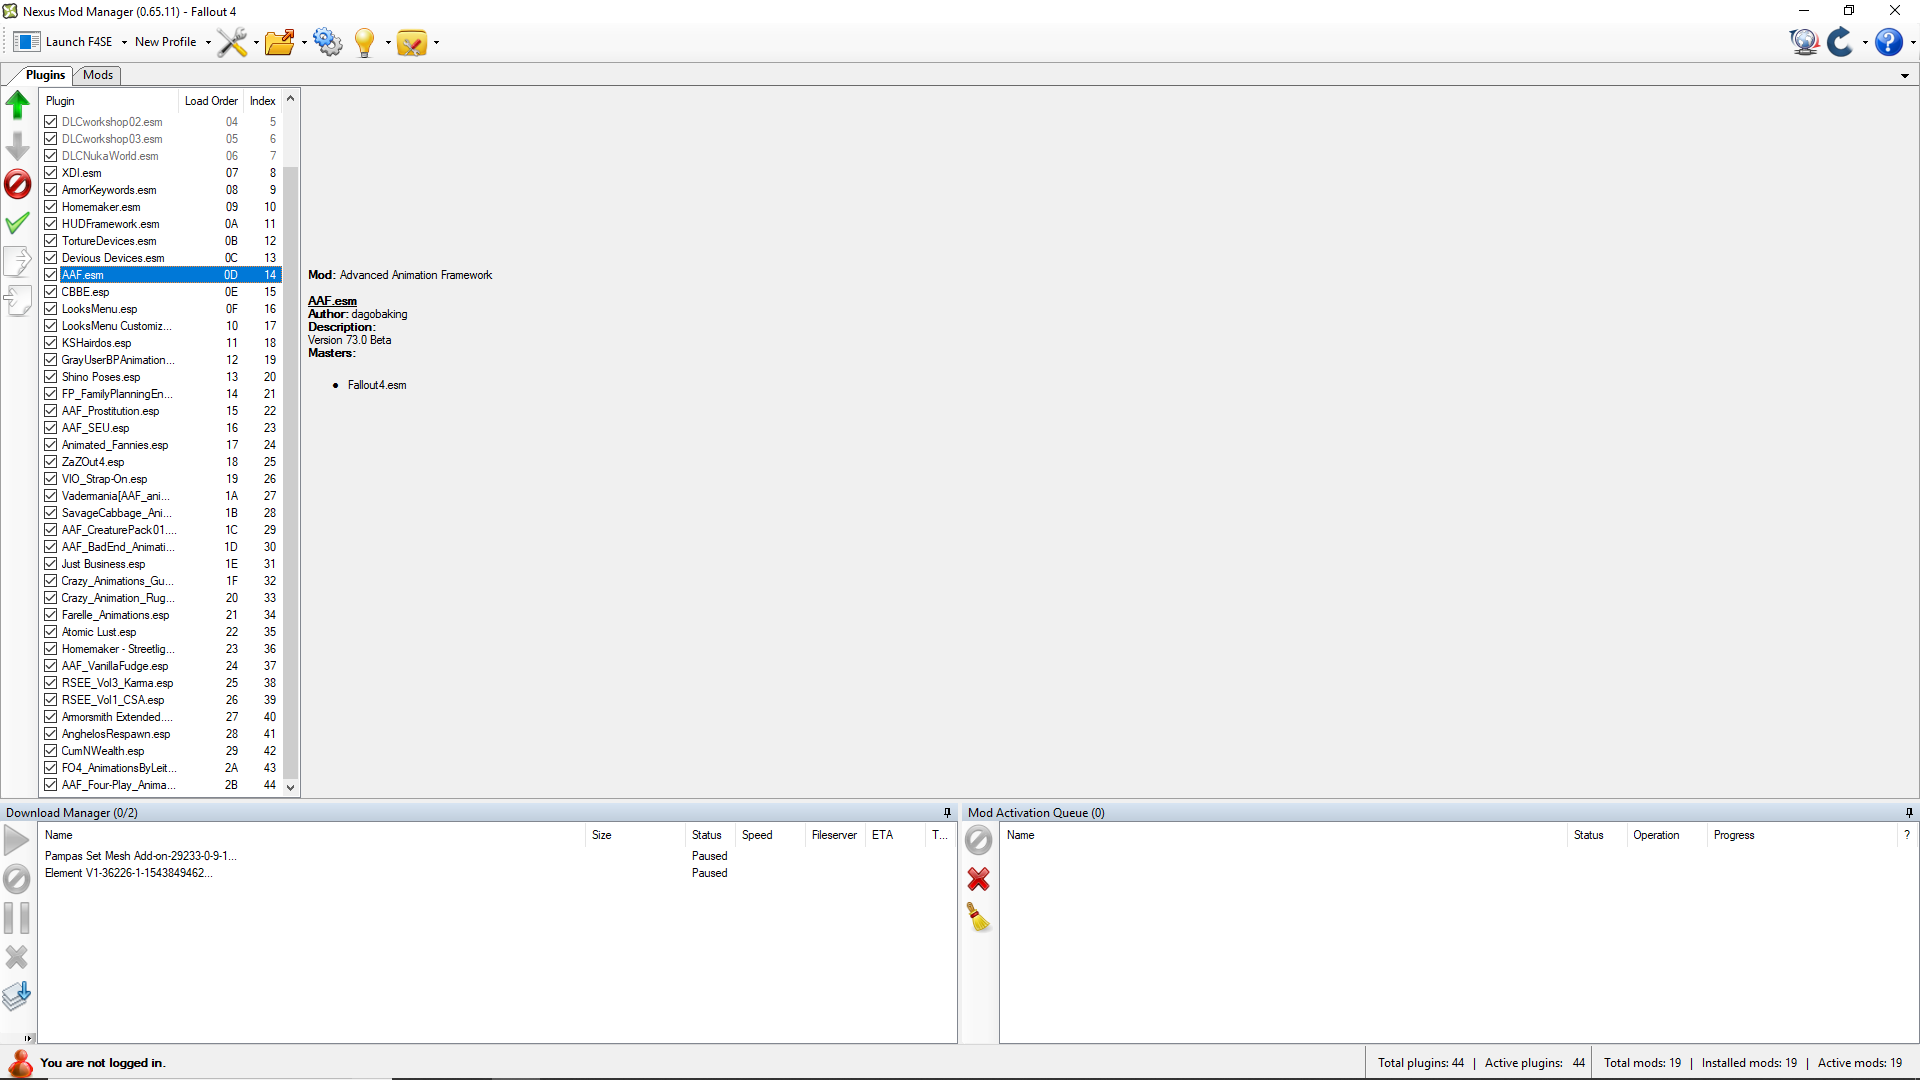Expand tools wrench dropdown arrow
This screenshot has width=1920, height=1080.
(x=256, y=42)
